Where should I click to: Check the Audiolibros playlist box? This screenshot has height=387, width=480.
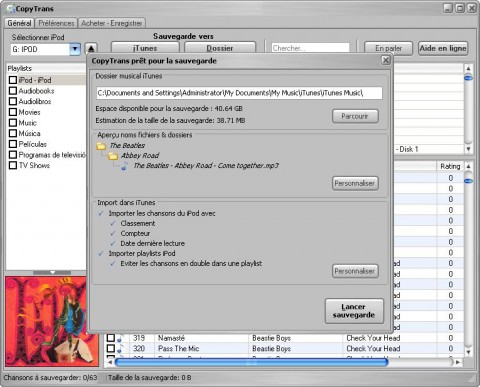[13, 101]
